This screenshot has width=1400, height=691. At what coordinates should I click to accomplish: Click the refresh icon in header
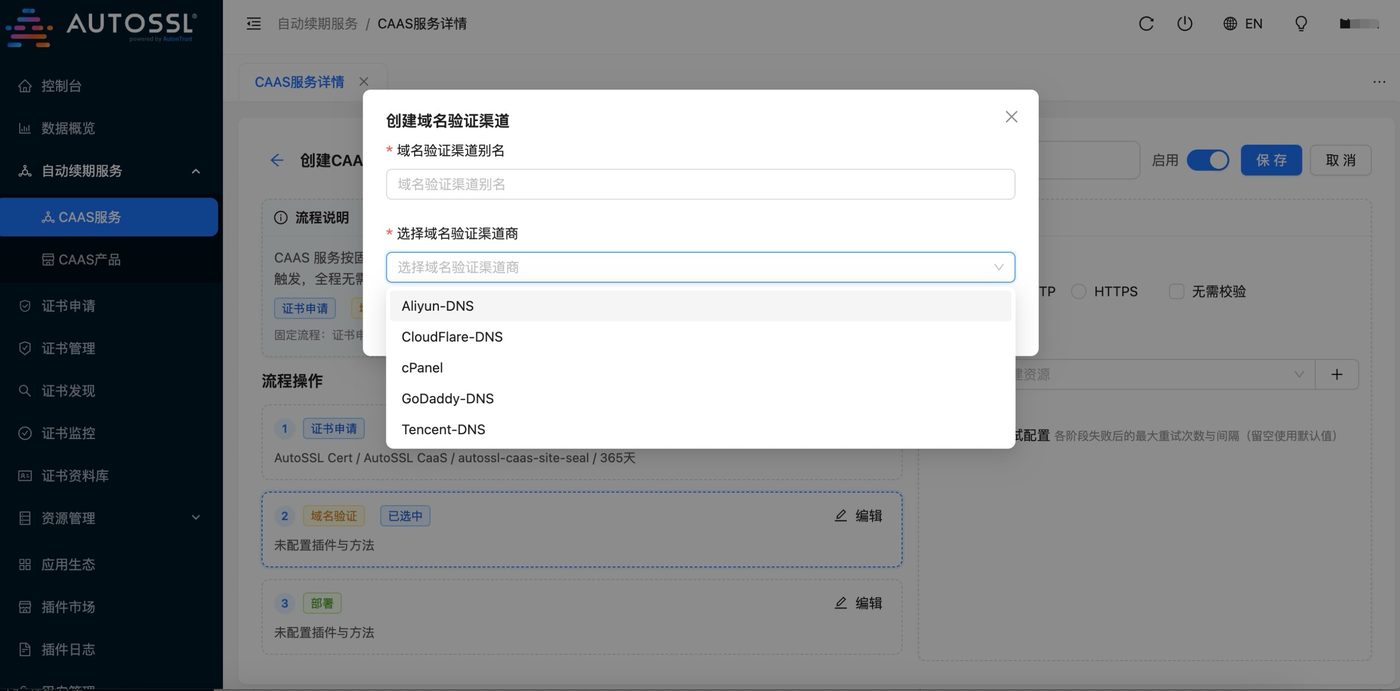click(1146, 23)
